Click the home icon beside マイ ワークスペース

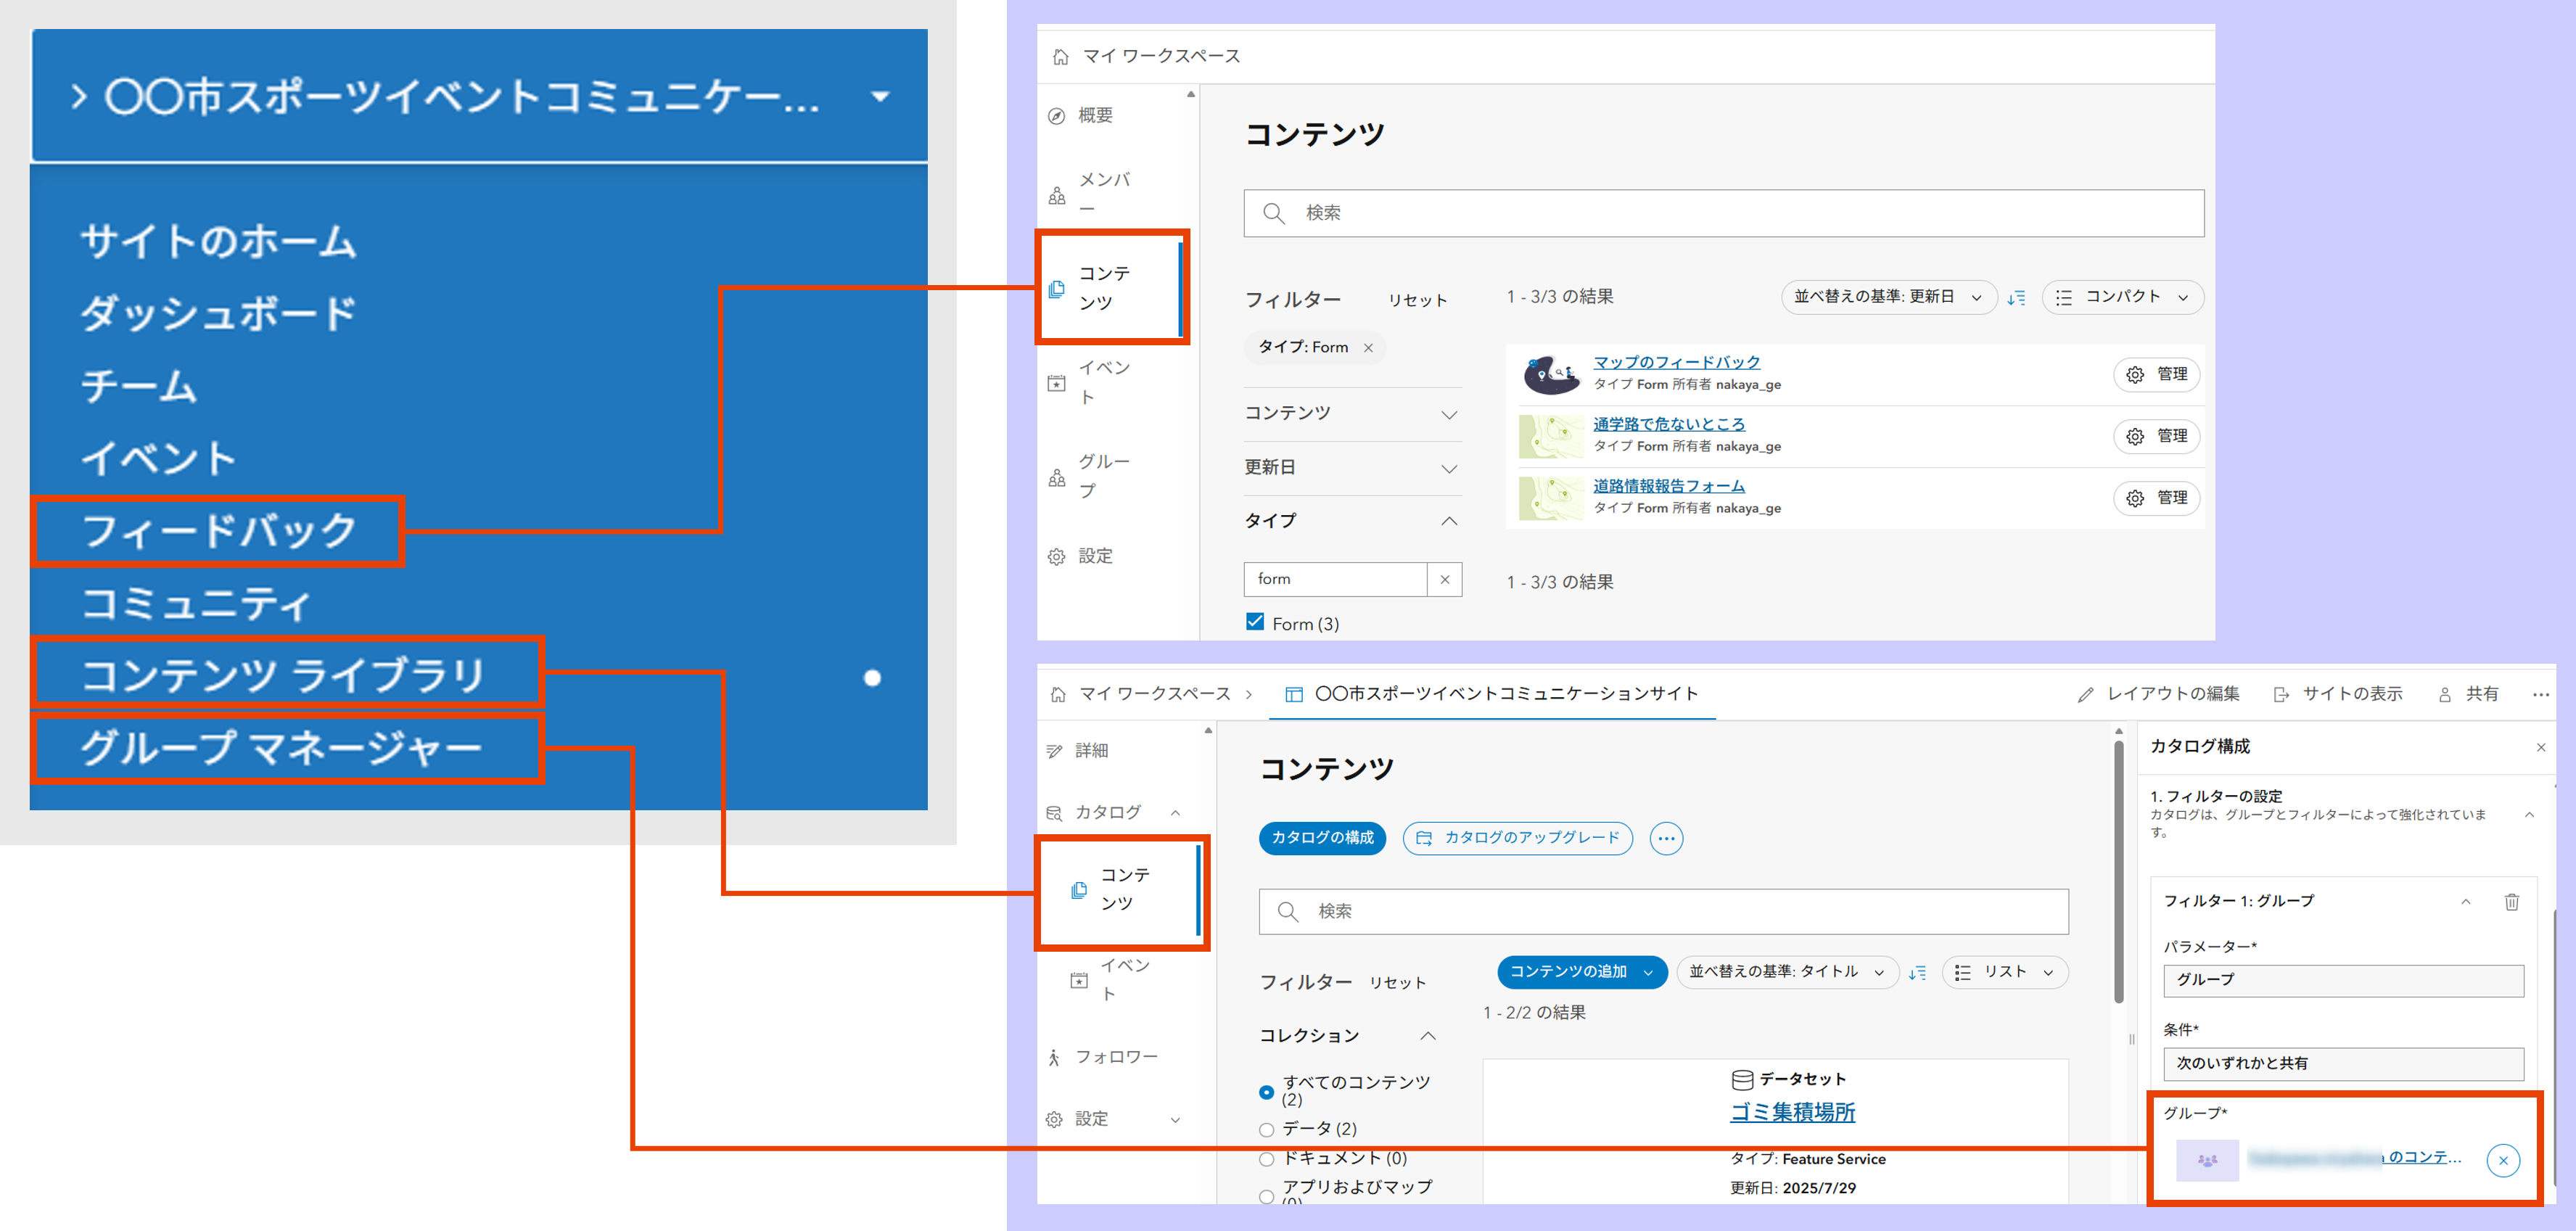point(1060,57)
